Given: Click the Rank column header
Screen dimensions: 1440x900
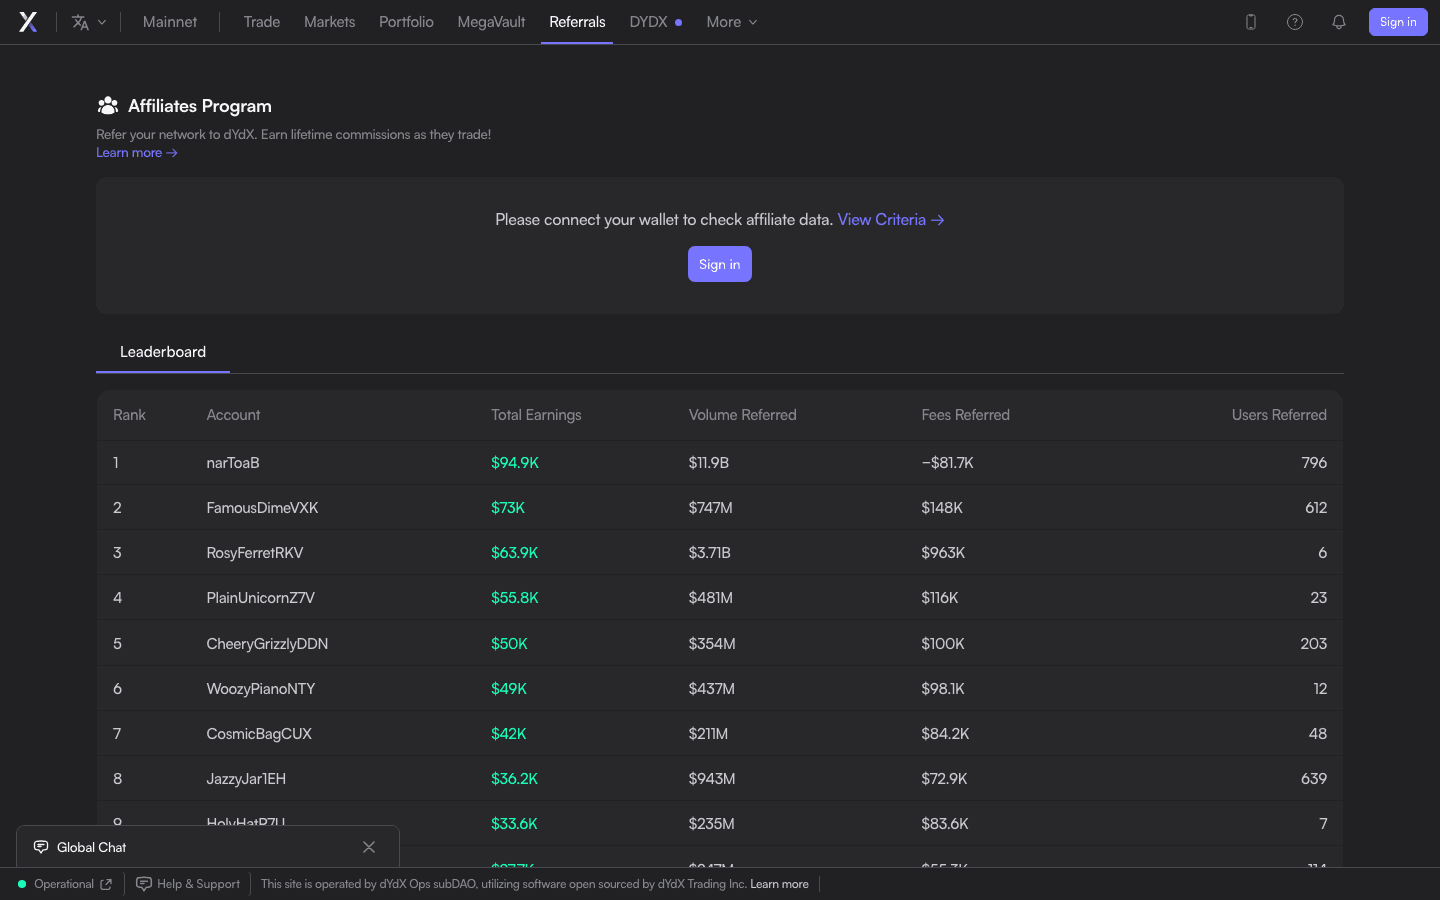Looking at the screenshot, I should click(129, 415).
